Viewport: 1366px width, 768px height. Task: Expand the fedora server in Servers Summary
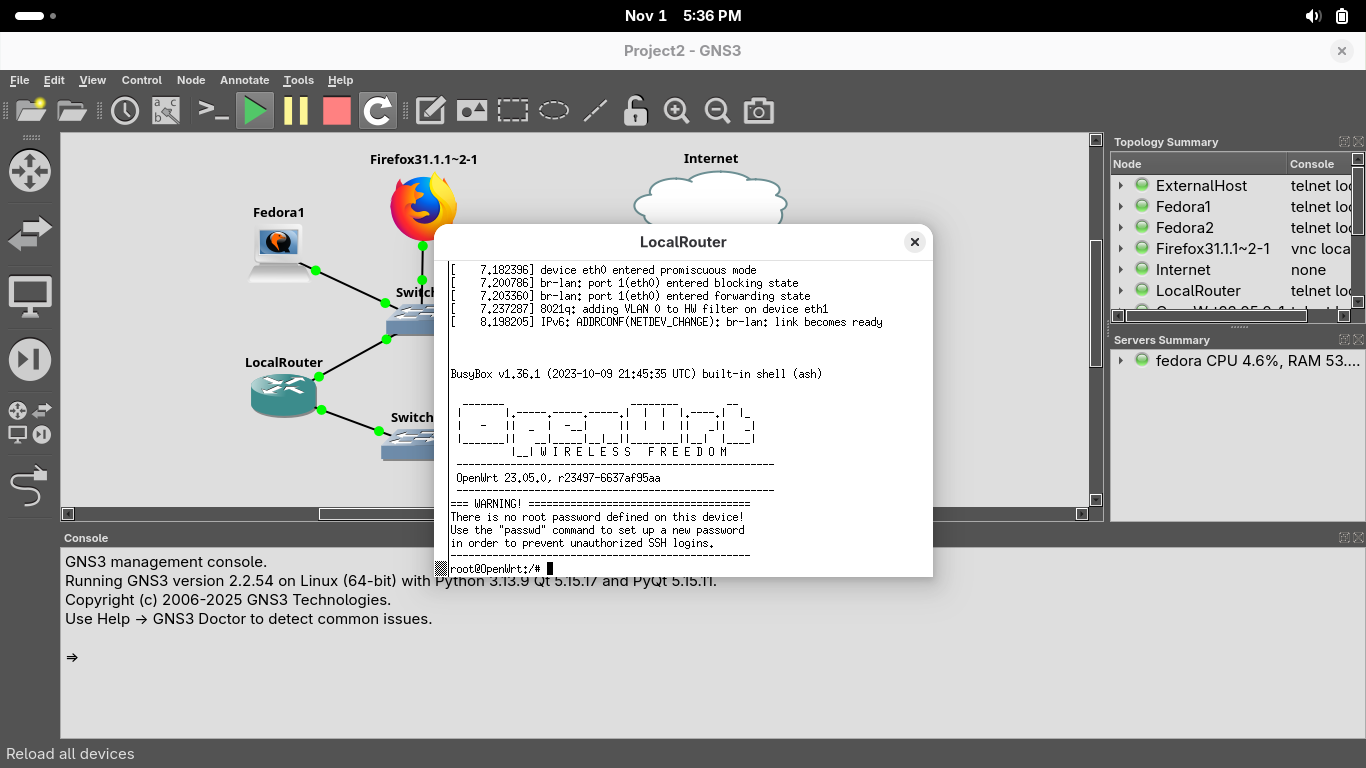(x=1121, y=361)
